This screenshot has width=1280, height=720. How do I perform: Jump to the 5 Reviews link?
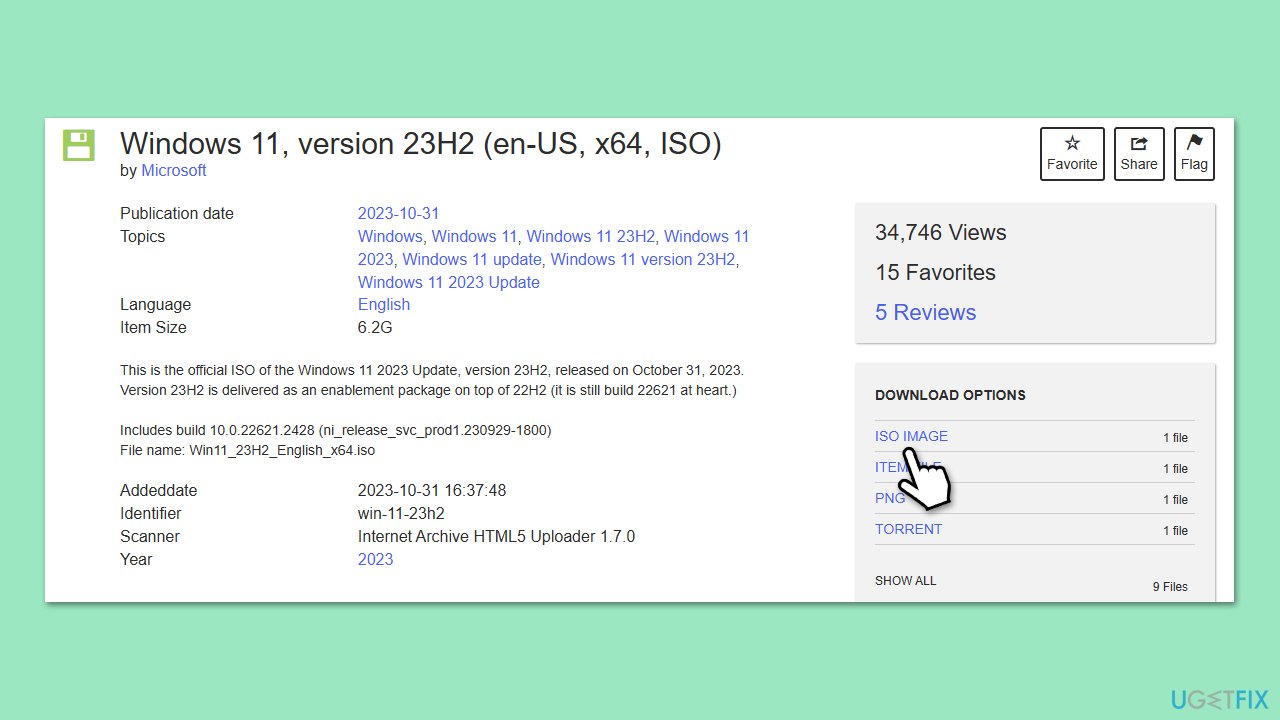(x=925, y=312)
